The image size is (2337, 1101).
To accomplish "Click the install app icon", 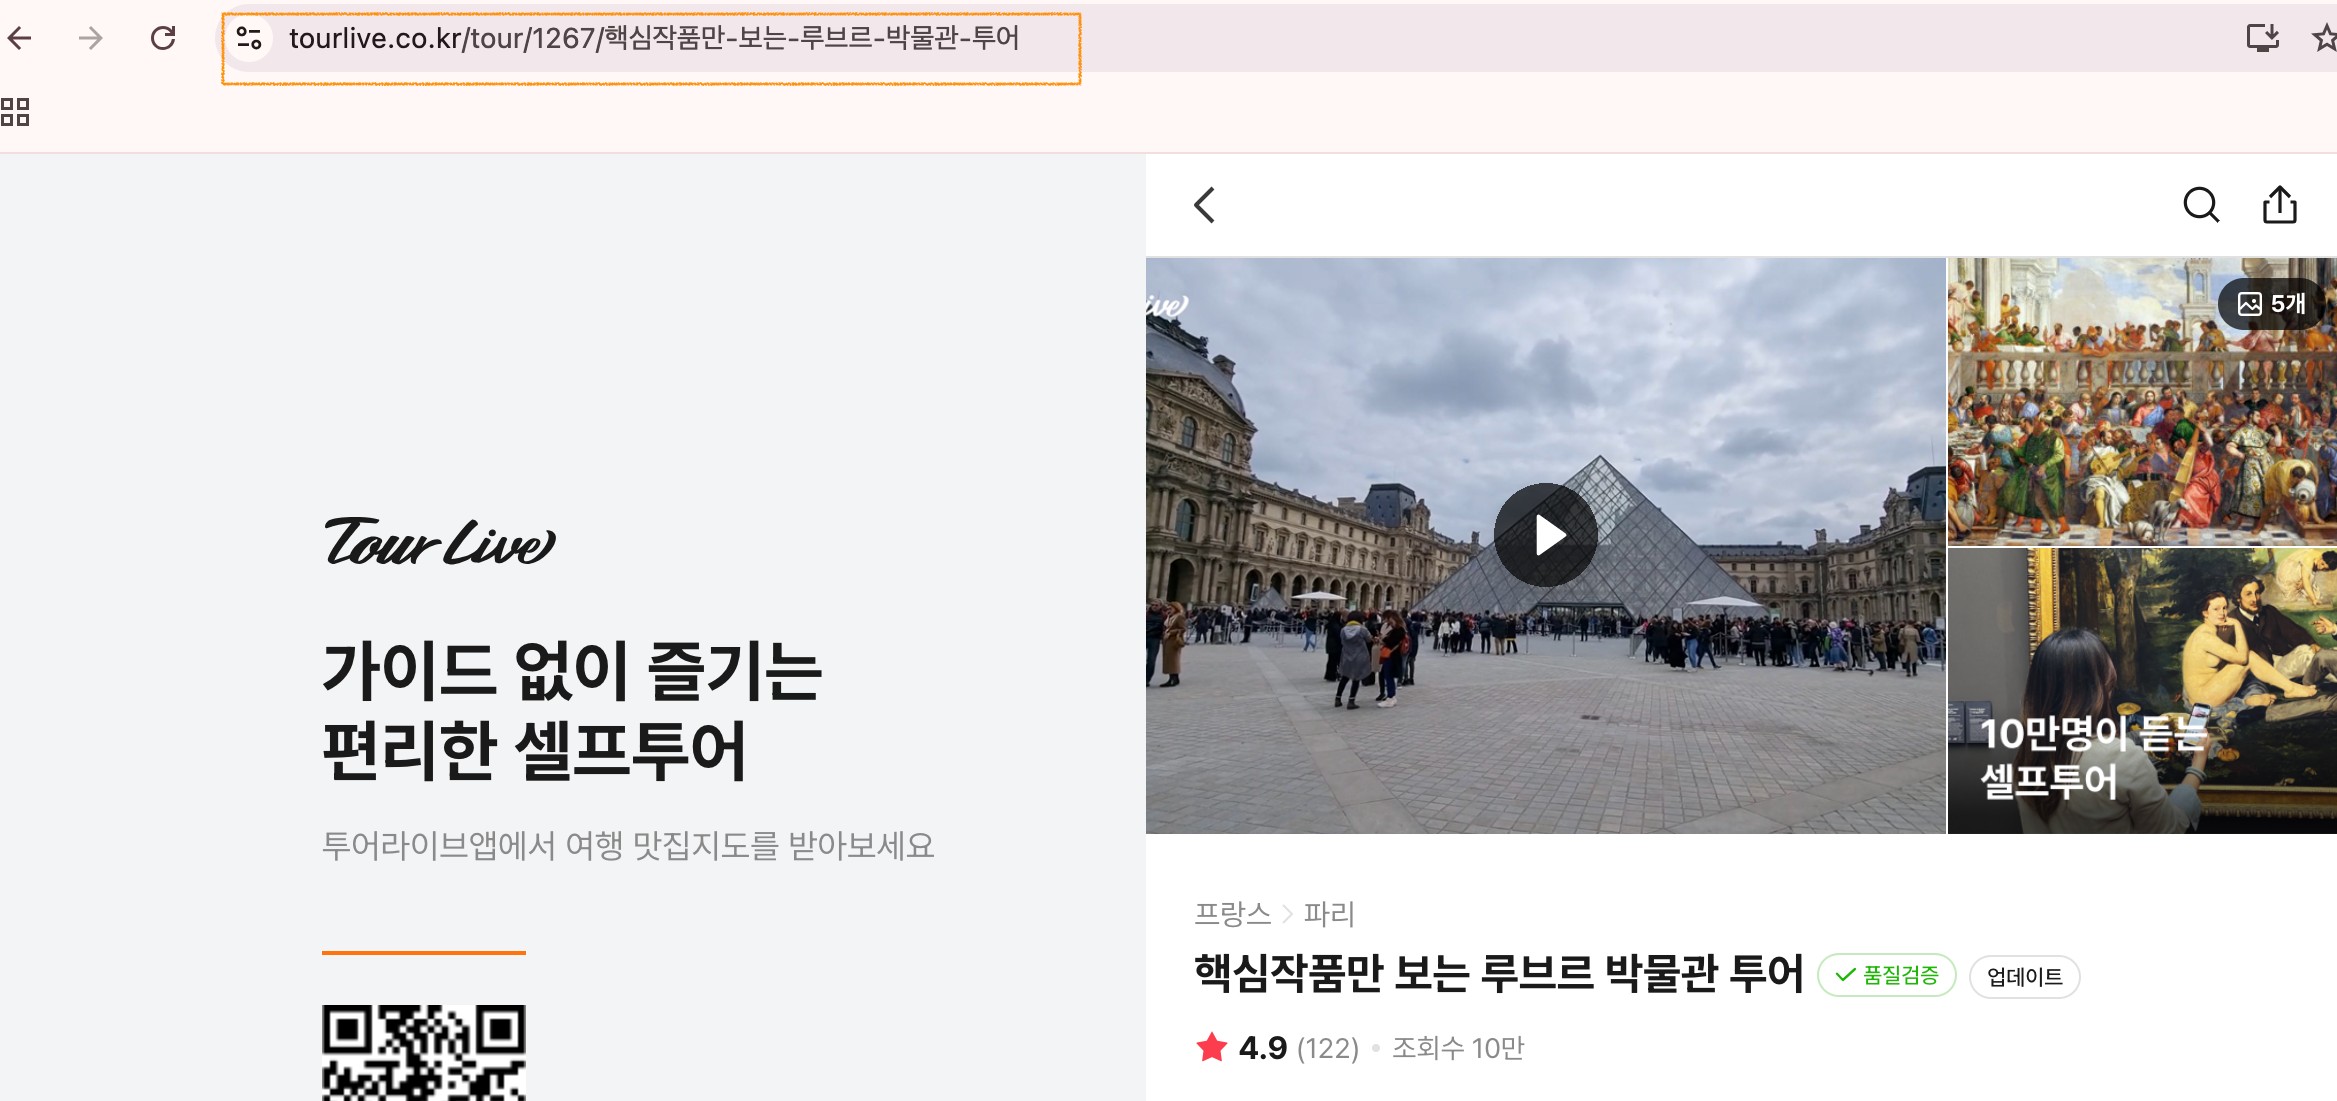I will click(x=2262, y=39).
